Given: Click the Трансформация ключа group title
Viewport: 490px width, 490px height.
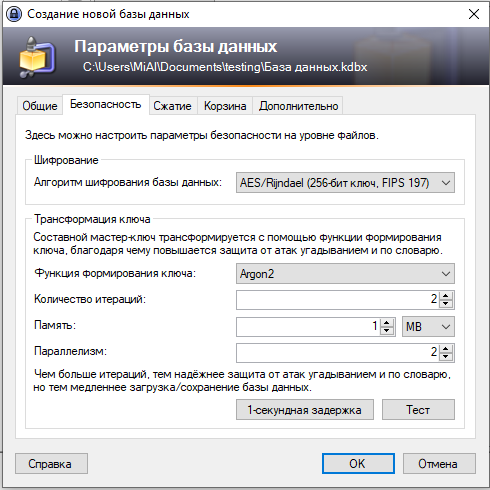Looking at the screenshot, I should pos(92,219).
